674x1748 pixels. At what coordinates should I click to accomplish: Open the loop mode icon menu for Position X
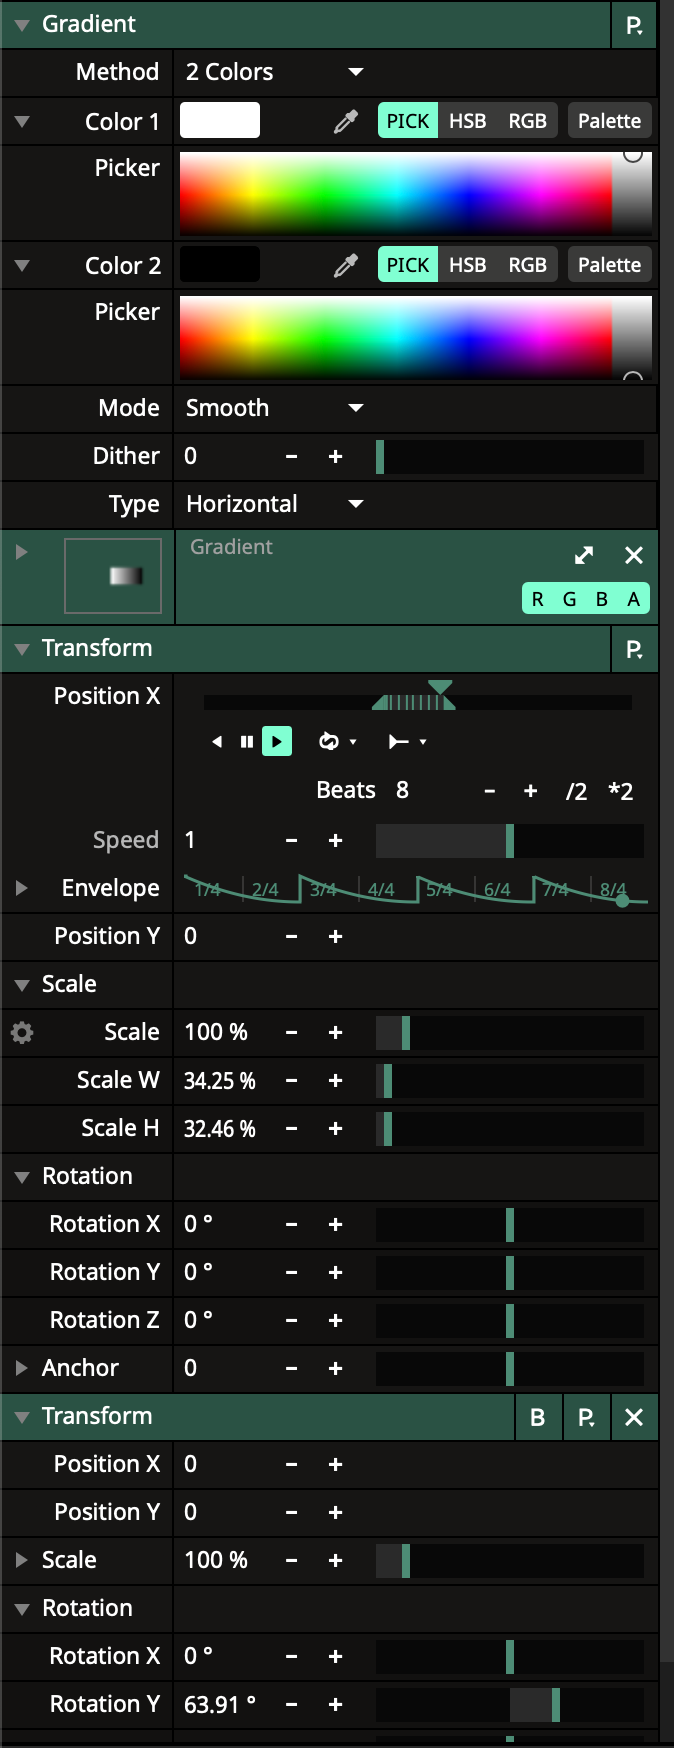point(336,742)
